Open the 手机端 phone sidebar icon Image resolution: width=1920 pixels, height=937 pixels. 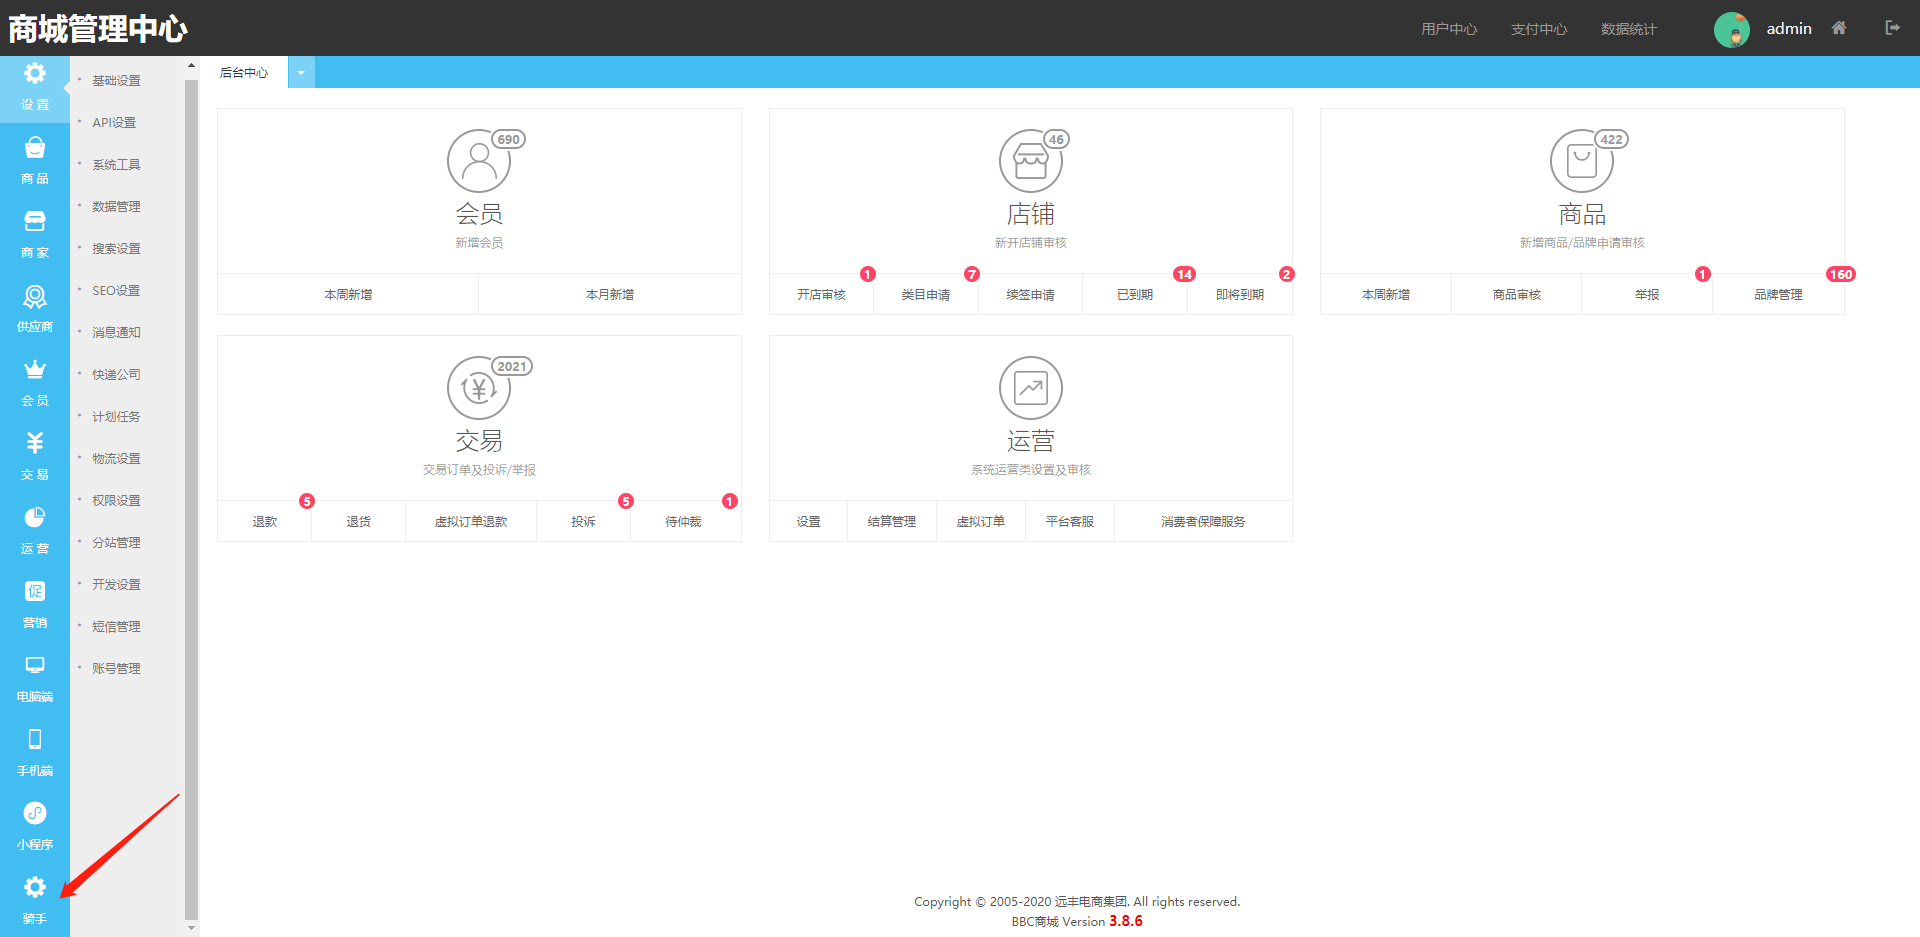(35, 739)
